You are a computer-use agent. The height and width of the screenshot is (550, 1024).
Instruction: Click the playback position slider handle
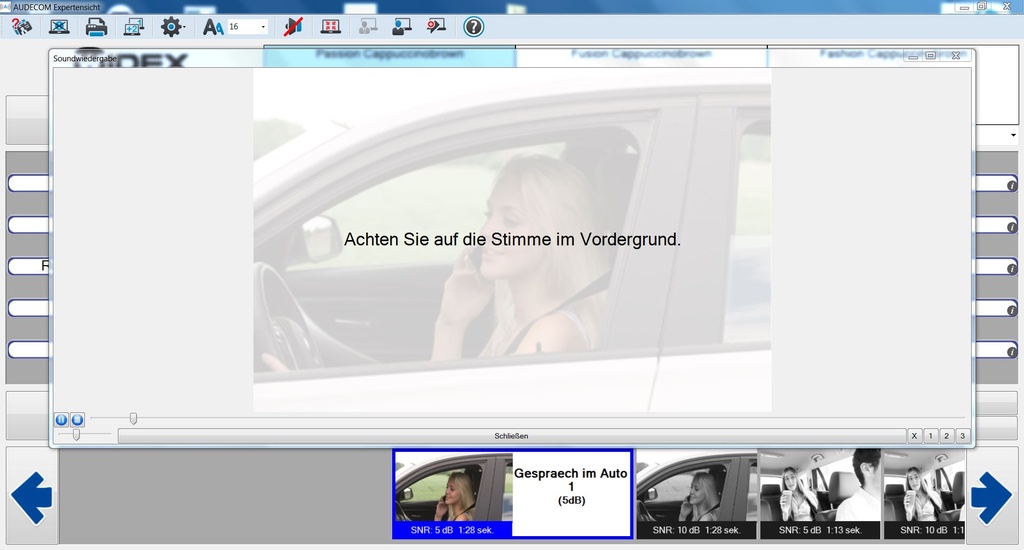[x=133, y=419]
